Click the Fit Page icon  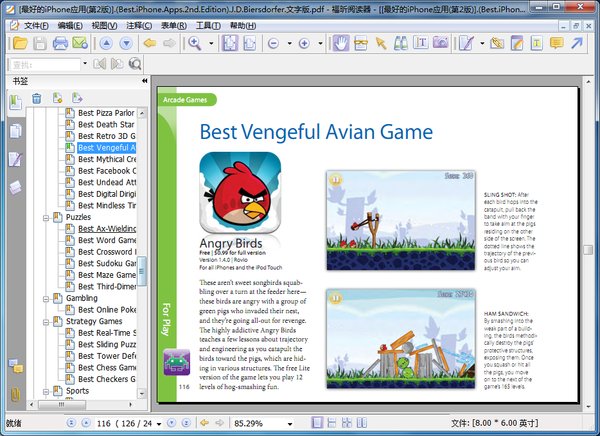(x=230, y=43)
